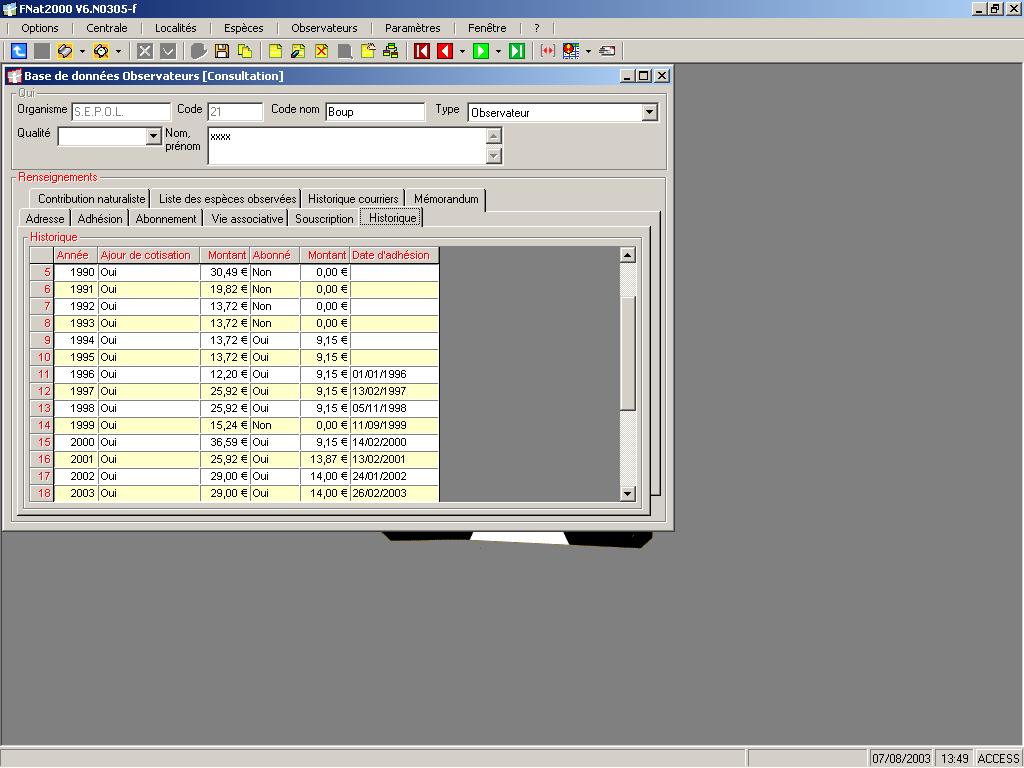This screenshot has width=1024, height=768.
Task: Click the copy pages toolbar icon
Action: point(245,51)
